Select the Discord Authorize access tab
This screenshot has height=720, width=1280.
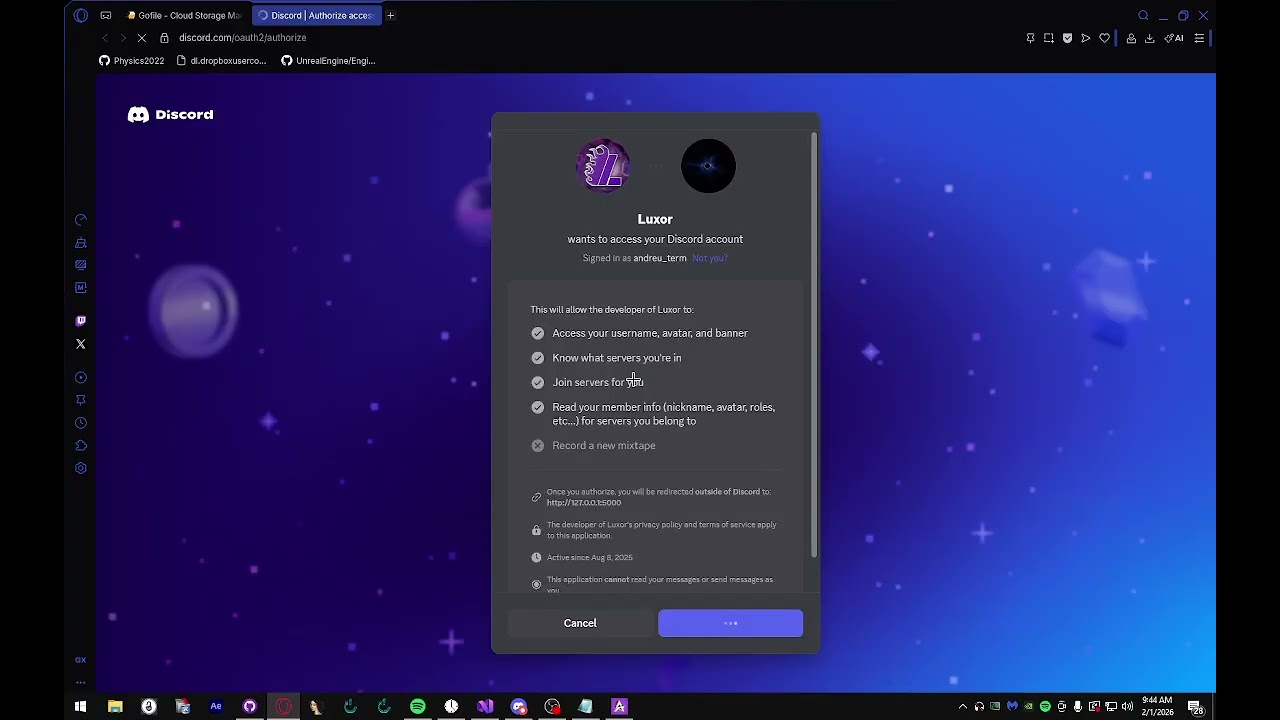coord(316,15)
